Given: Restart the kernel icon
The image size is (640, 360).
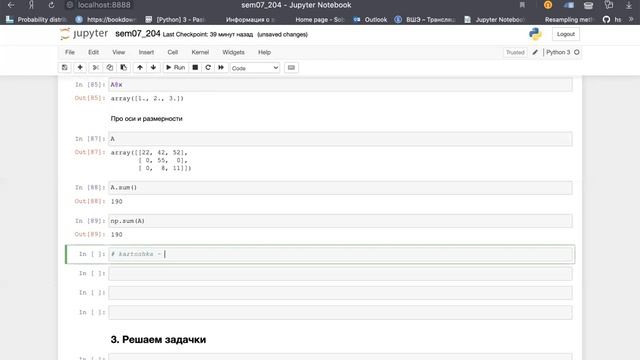Looking at the screenshot, I should click(x=208, y=68).
